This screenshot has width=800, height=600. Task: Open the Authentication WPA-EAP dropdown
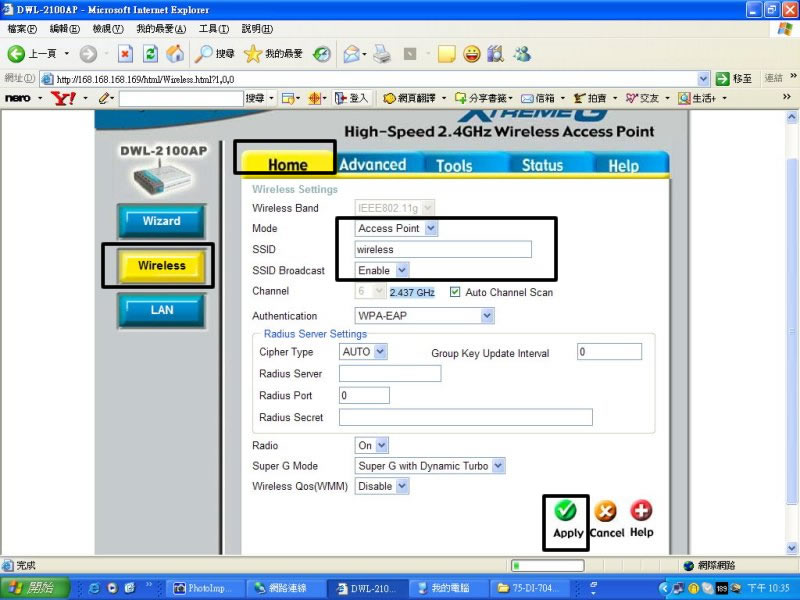point(487,316)
